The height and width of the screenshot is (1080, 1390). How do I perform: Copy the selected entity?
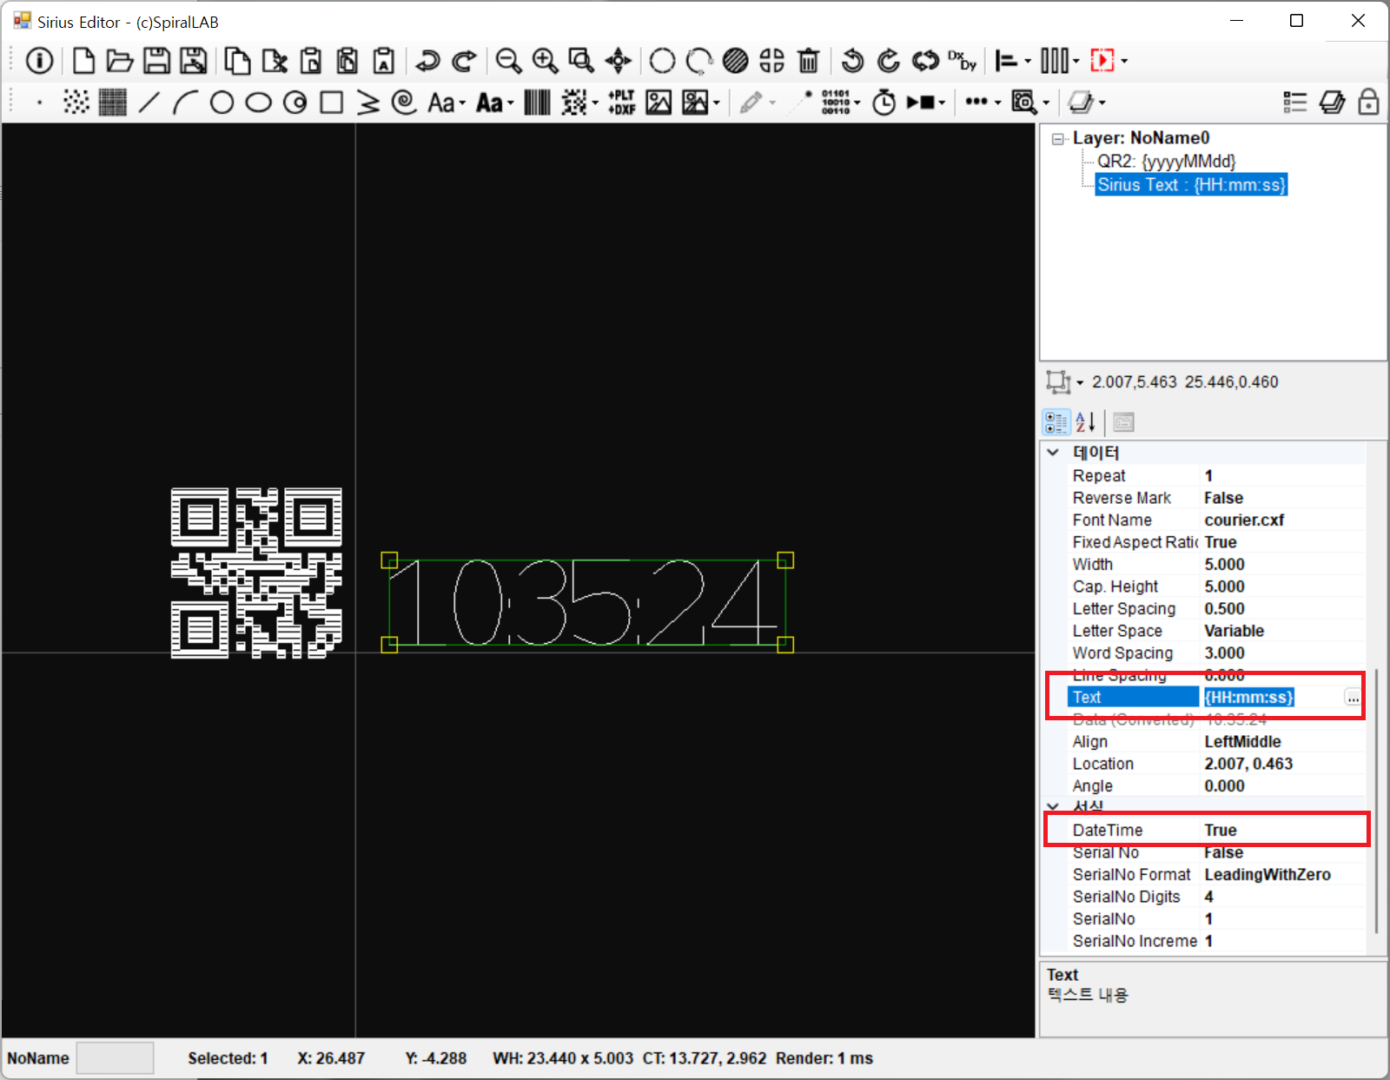[237, 61]
